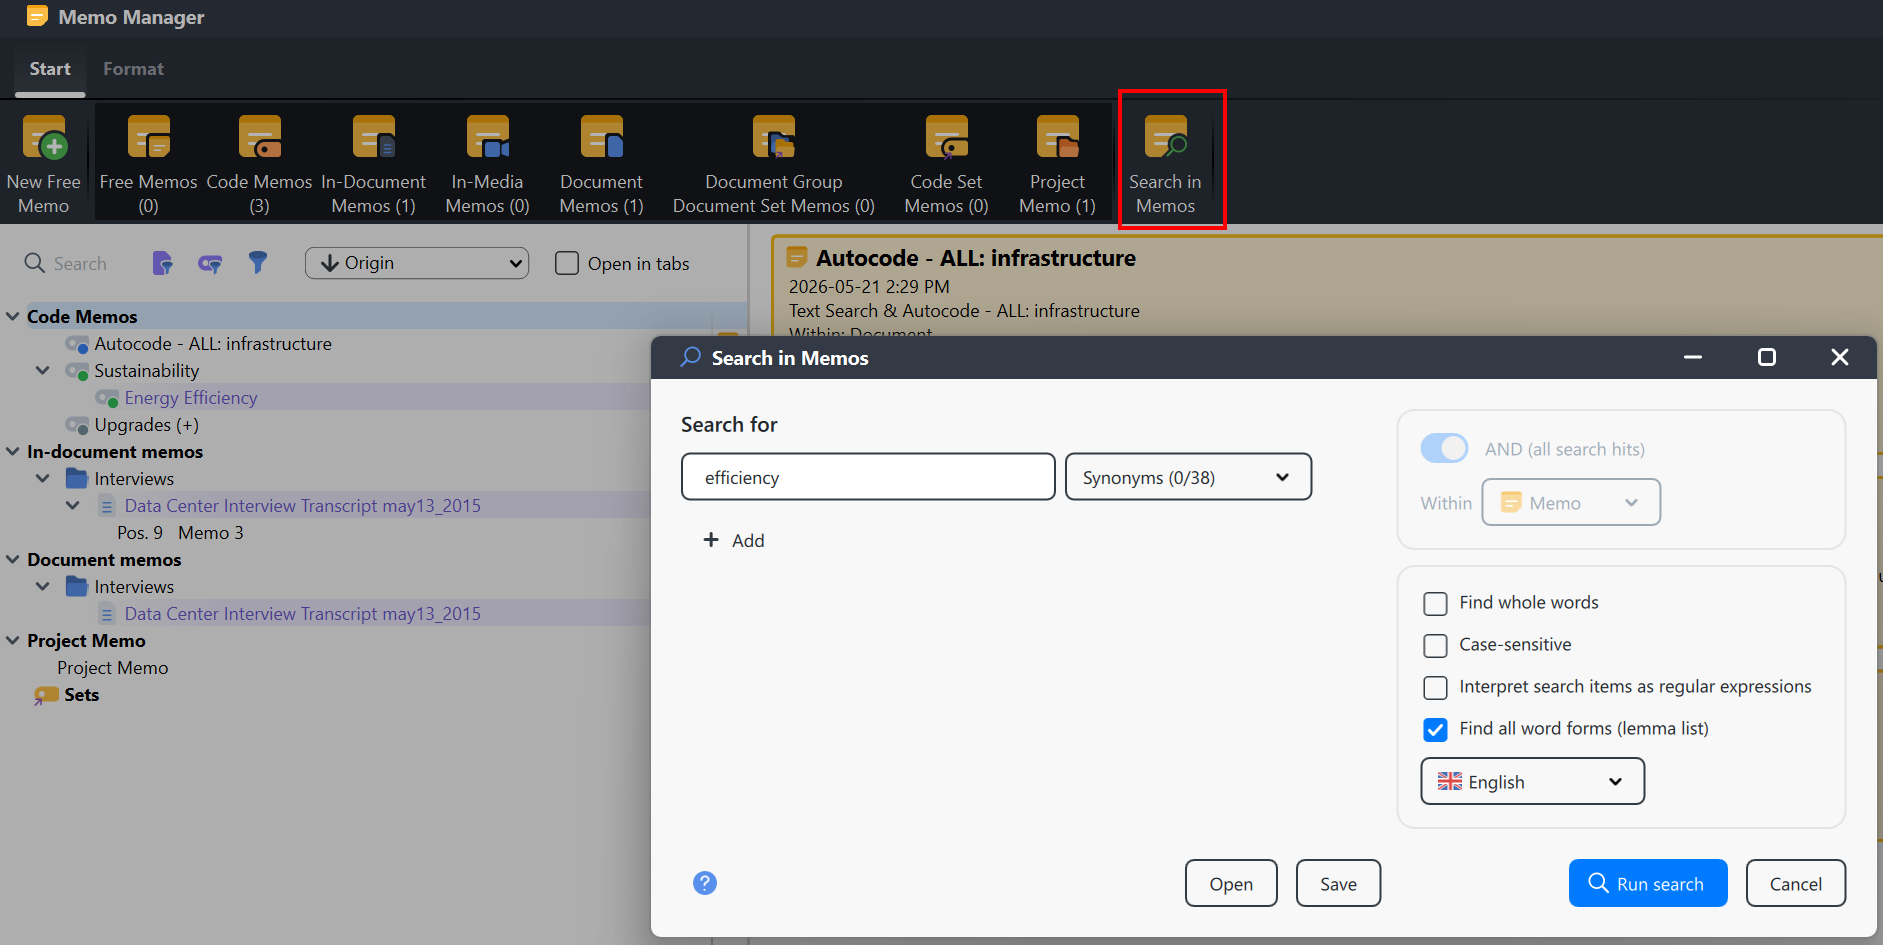The width and height of the screenshot is (1883, 945).
Task: Create a New Free Memo
Action: point(44,165)
